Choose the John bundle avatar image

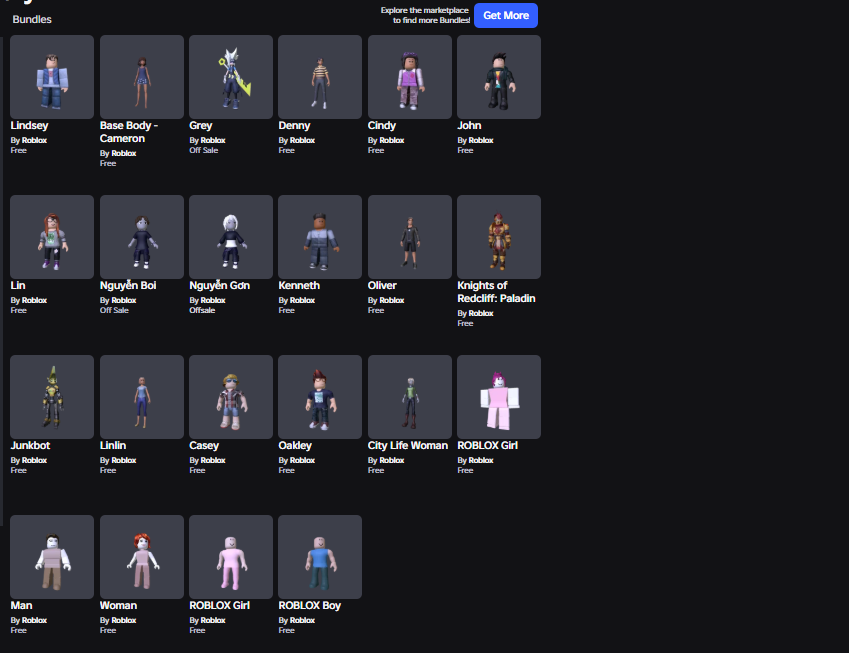pos(499,77)
